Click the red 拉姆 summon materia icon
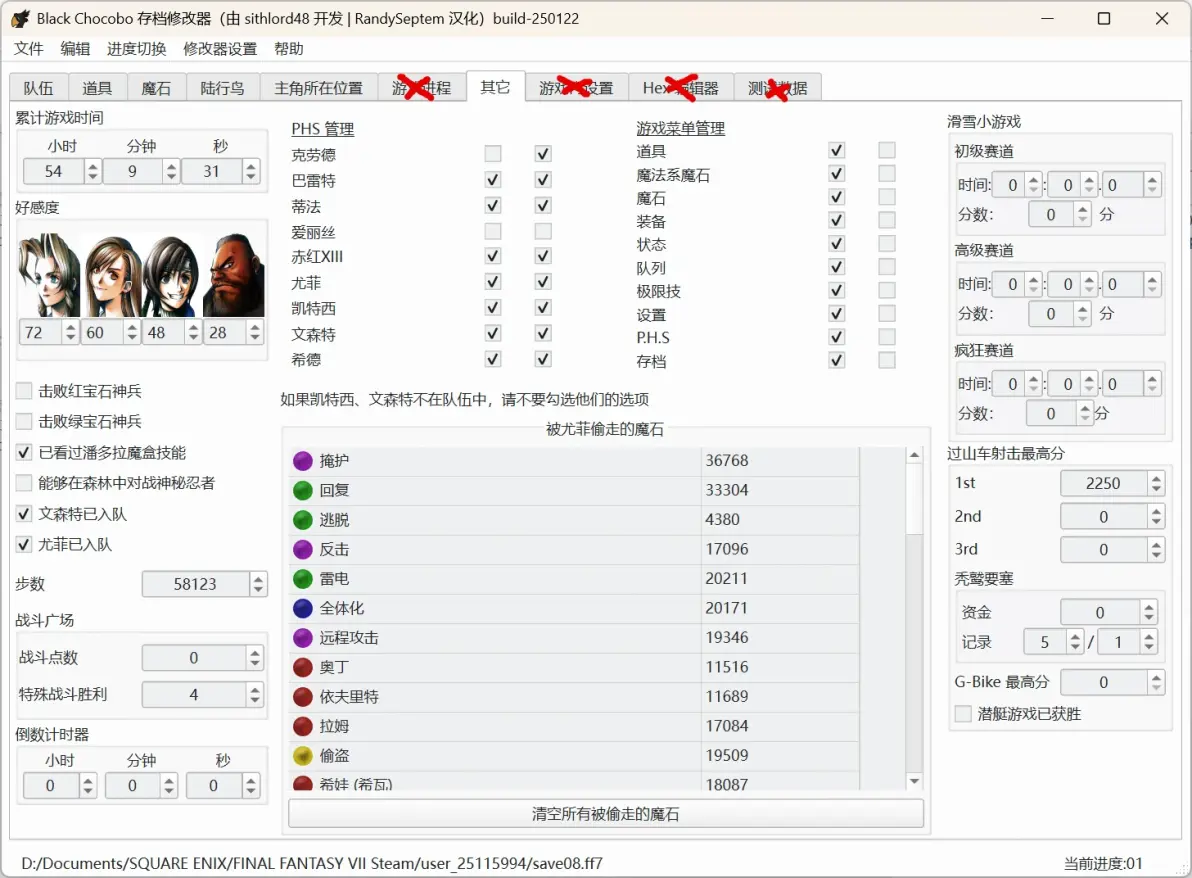The width and height of the screenshot is (1192, 878). click(303, 726)
